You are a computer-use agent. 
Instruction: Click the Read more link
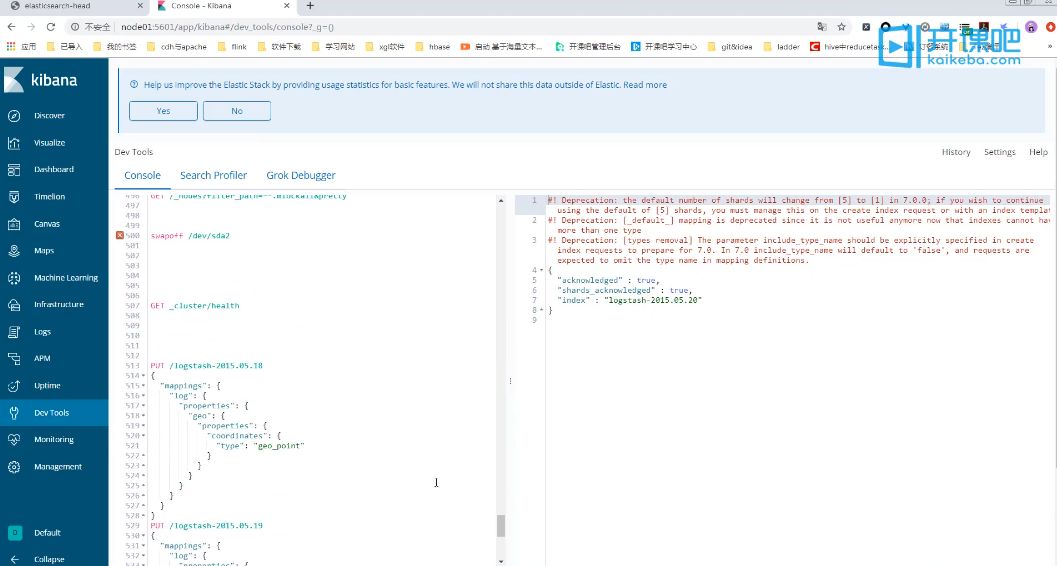645,85
